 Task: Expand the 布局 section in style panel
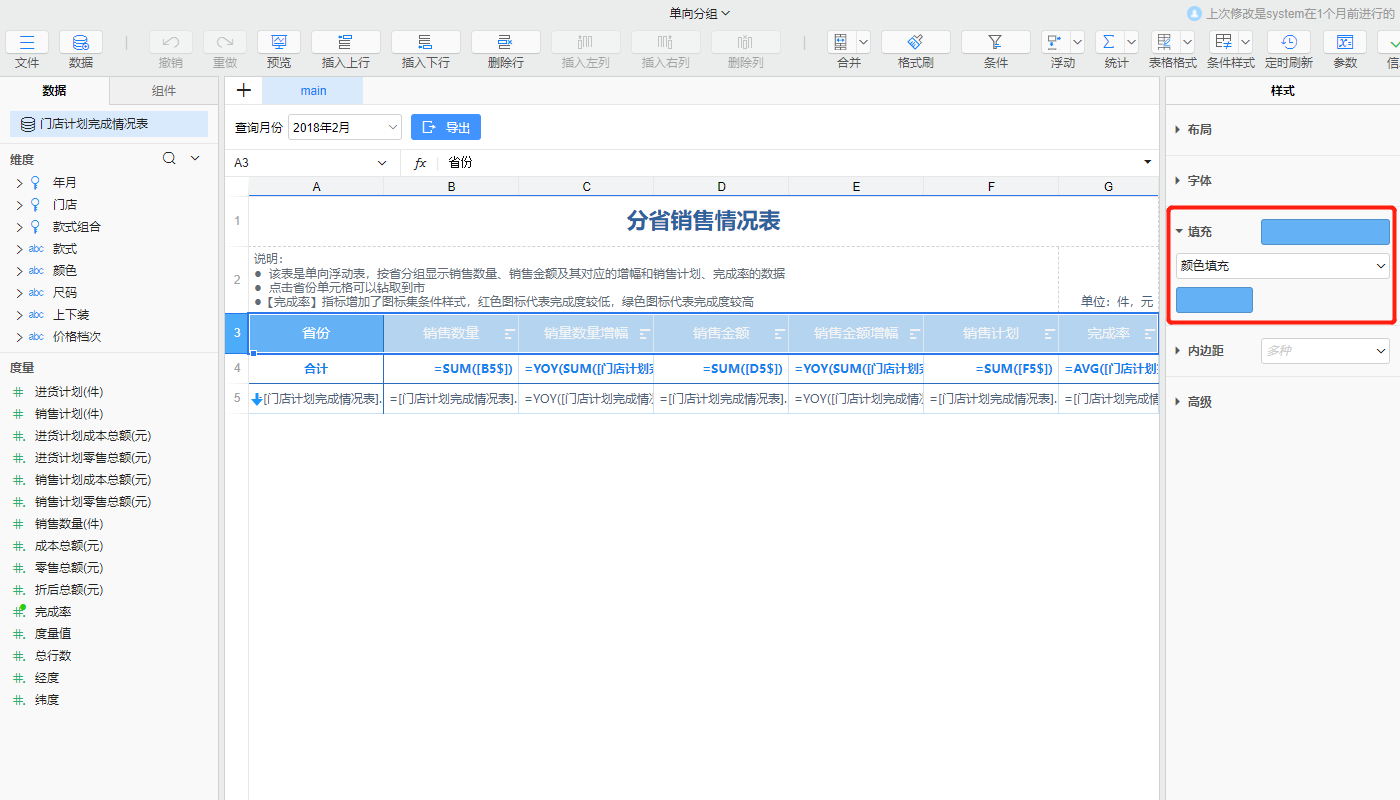1180,130
